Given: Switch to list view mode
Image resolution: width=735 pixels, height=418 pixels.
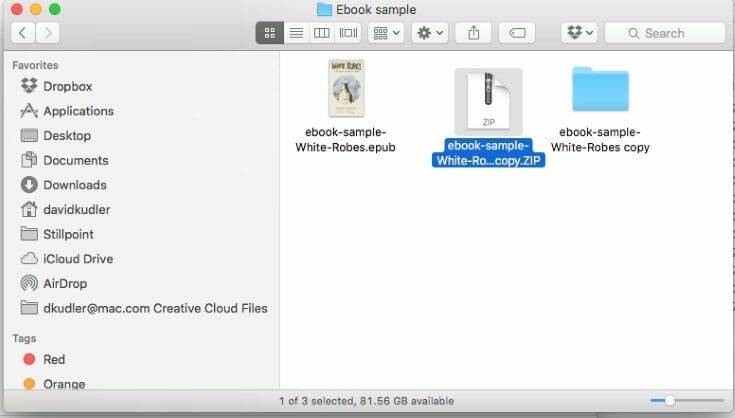Looking at the screenshot, I should 296,33.
